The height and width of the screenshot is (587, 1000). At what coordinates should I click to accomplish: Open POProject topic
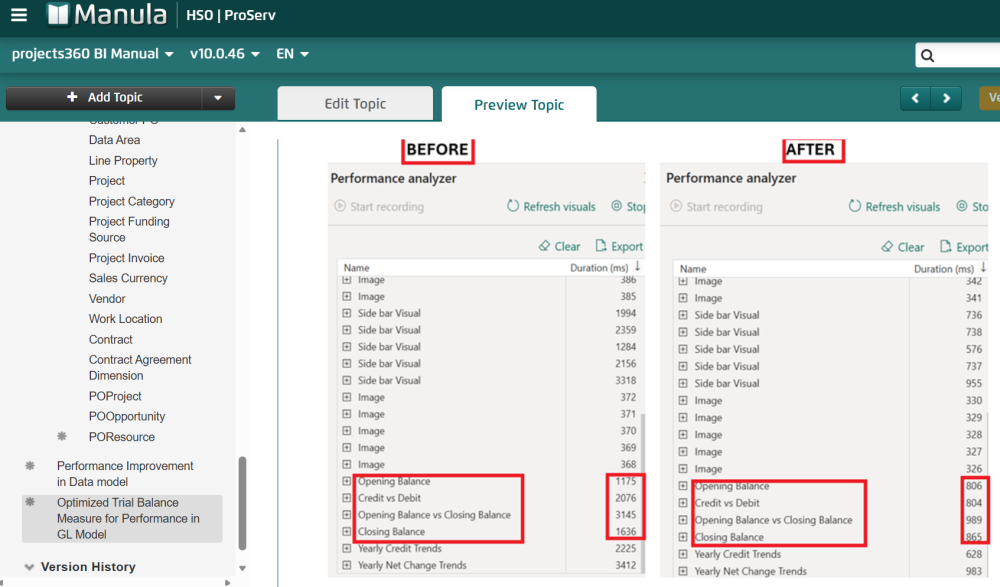pos(115,396)
